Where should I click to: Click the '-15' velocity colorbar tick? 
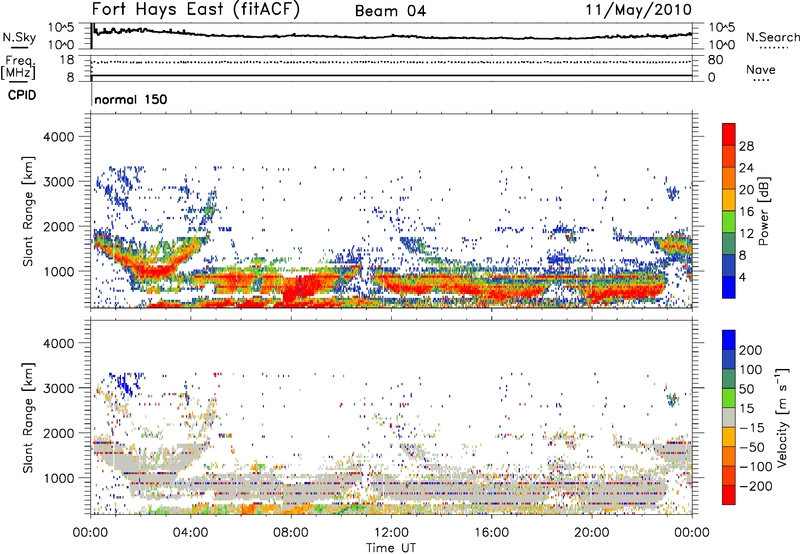(752, 428)
